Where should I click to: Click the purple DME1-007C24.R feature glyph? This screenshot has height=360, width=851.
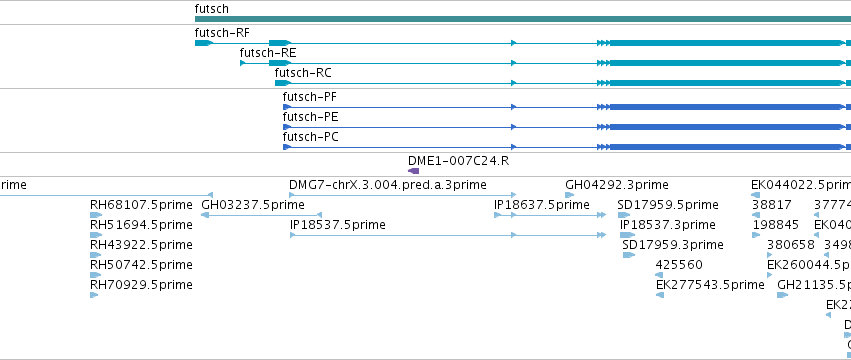coord(414,171)
